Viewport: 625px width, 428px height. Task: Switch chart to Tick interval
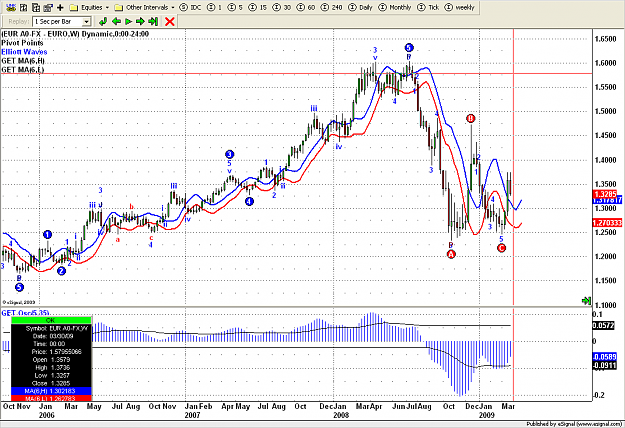click(428, 7)
